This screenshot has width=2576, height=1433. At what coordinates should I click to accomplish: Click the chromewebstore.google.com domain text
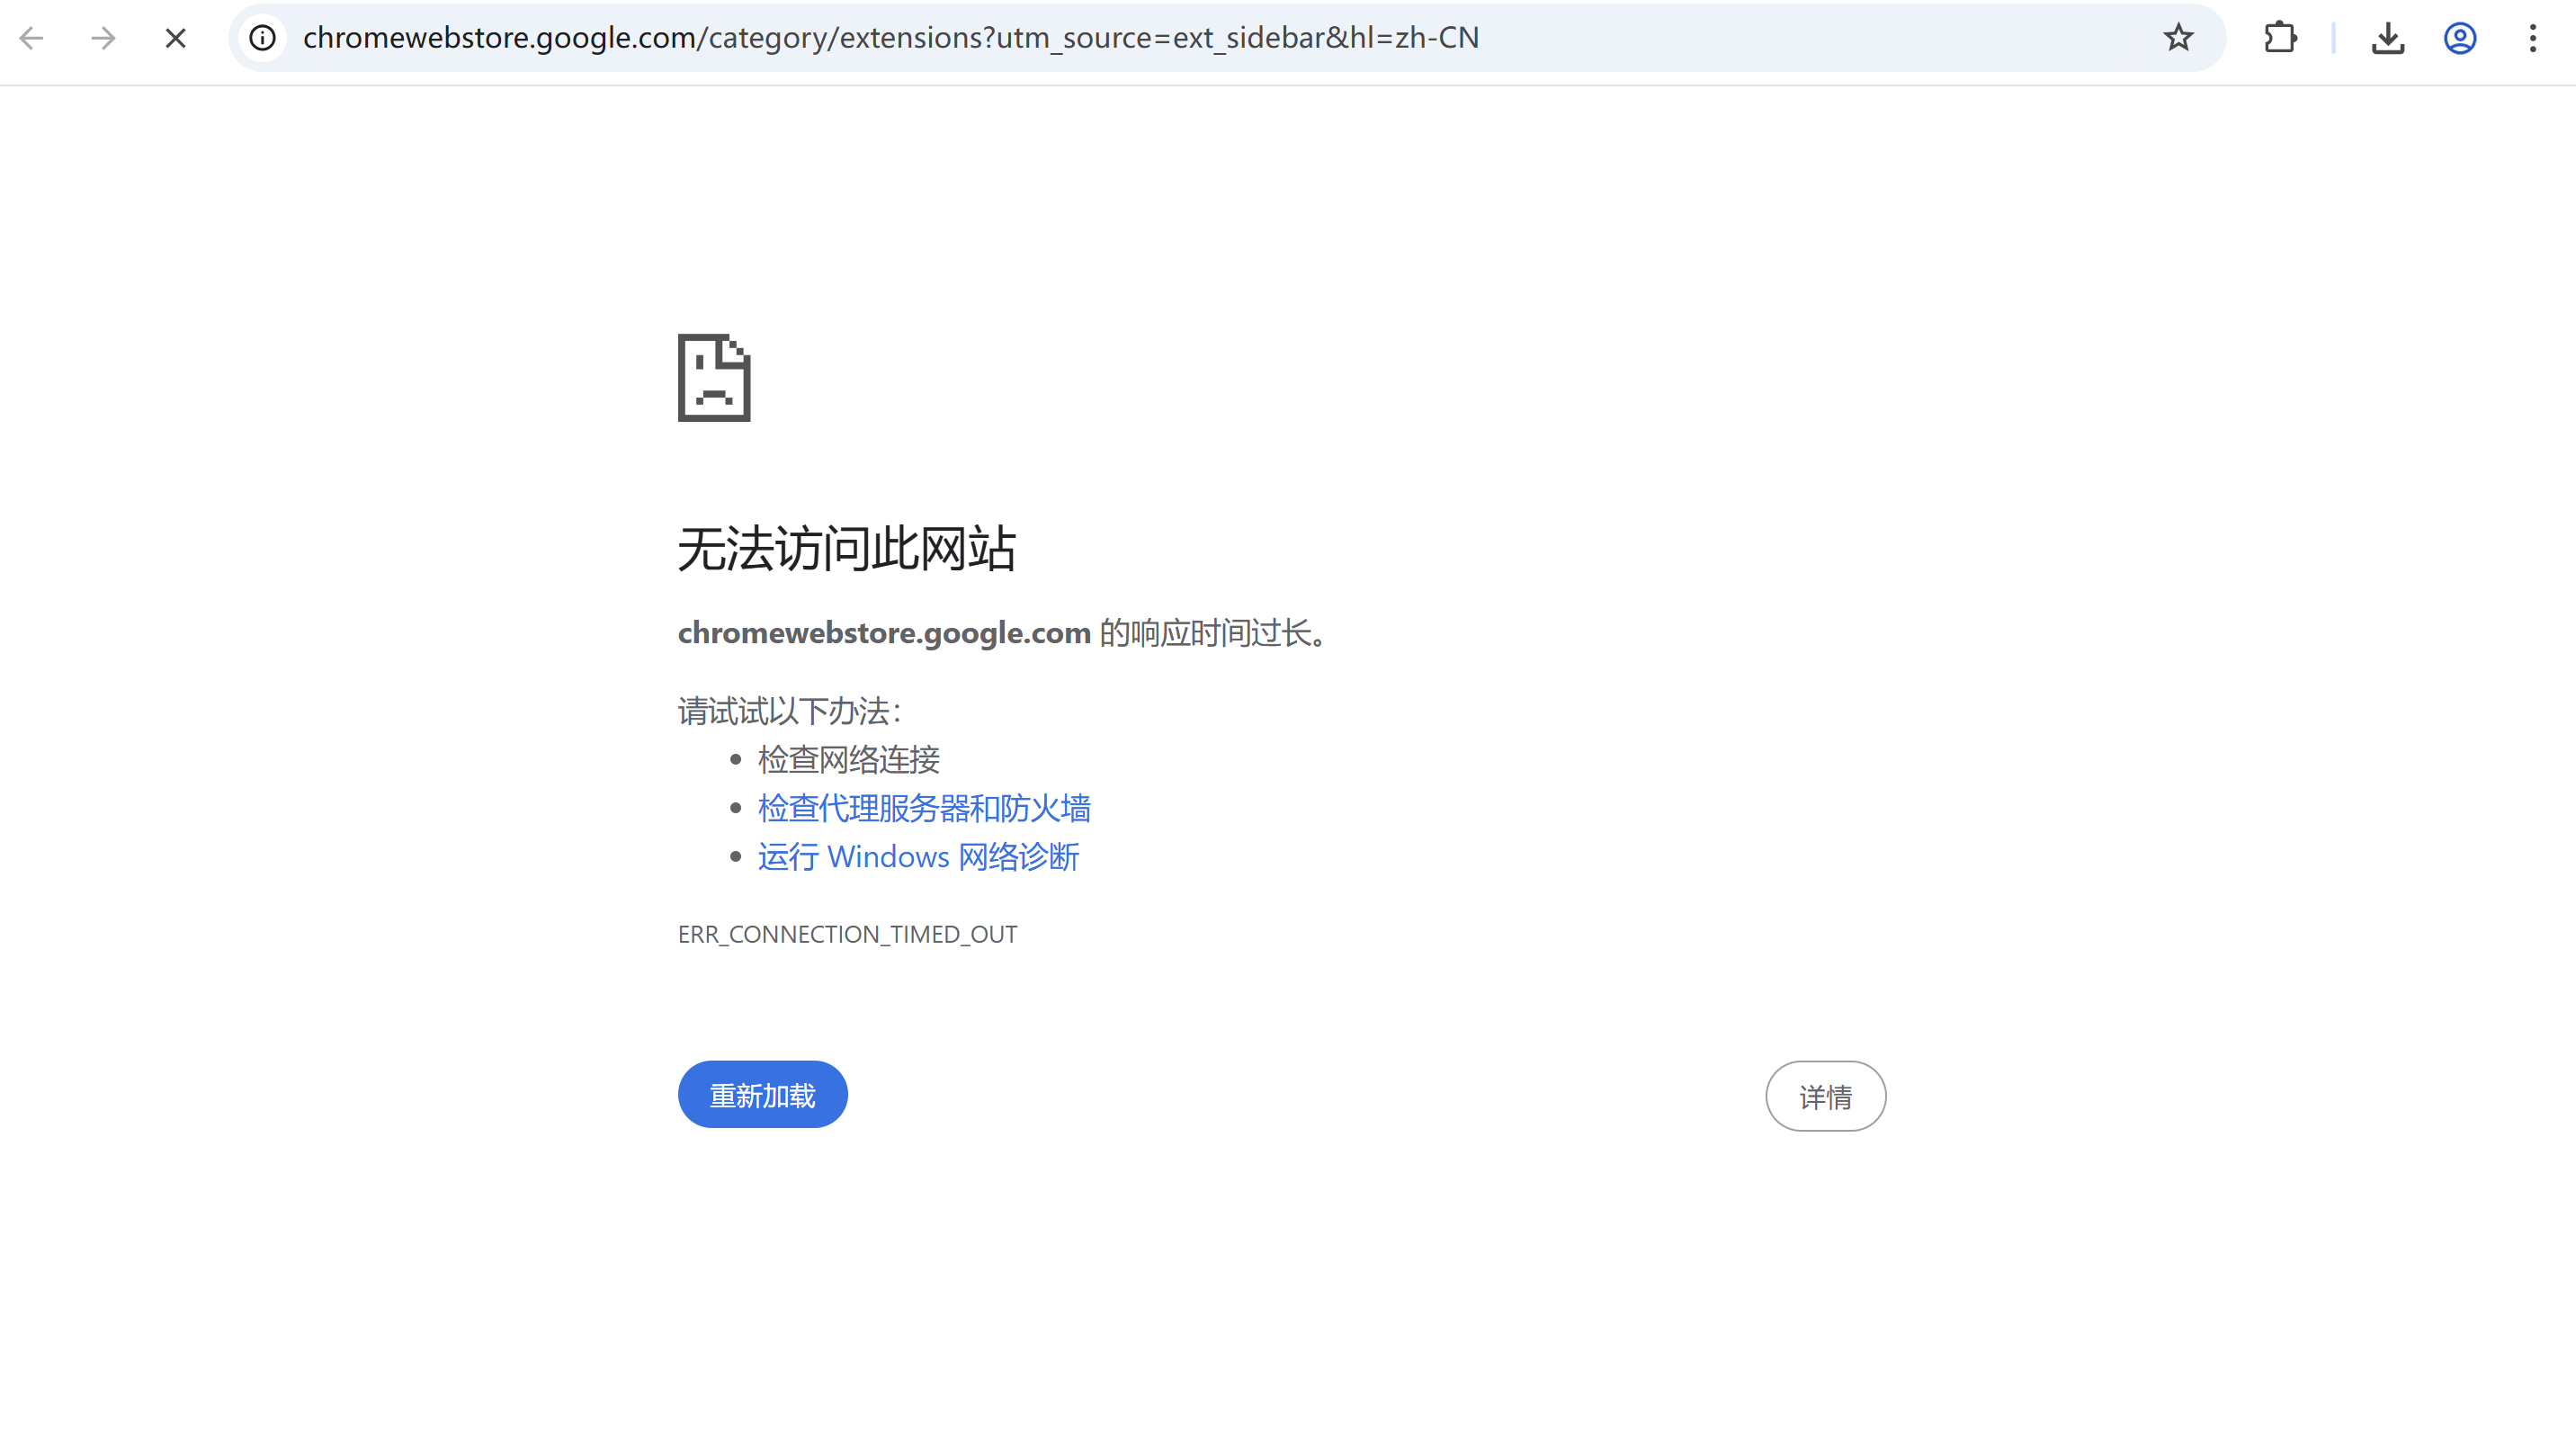[884, 632]
